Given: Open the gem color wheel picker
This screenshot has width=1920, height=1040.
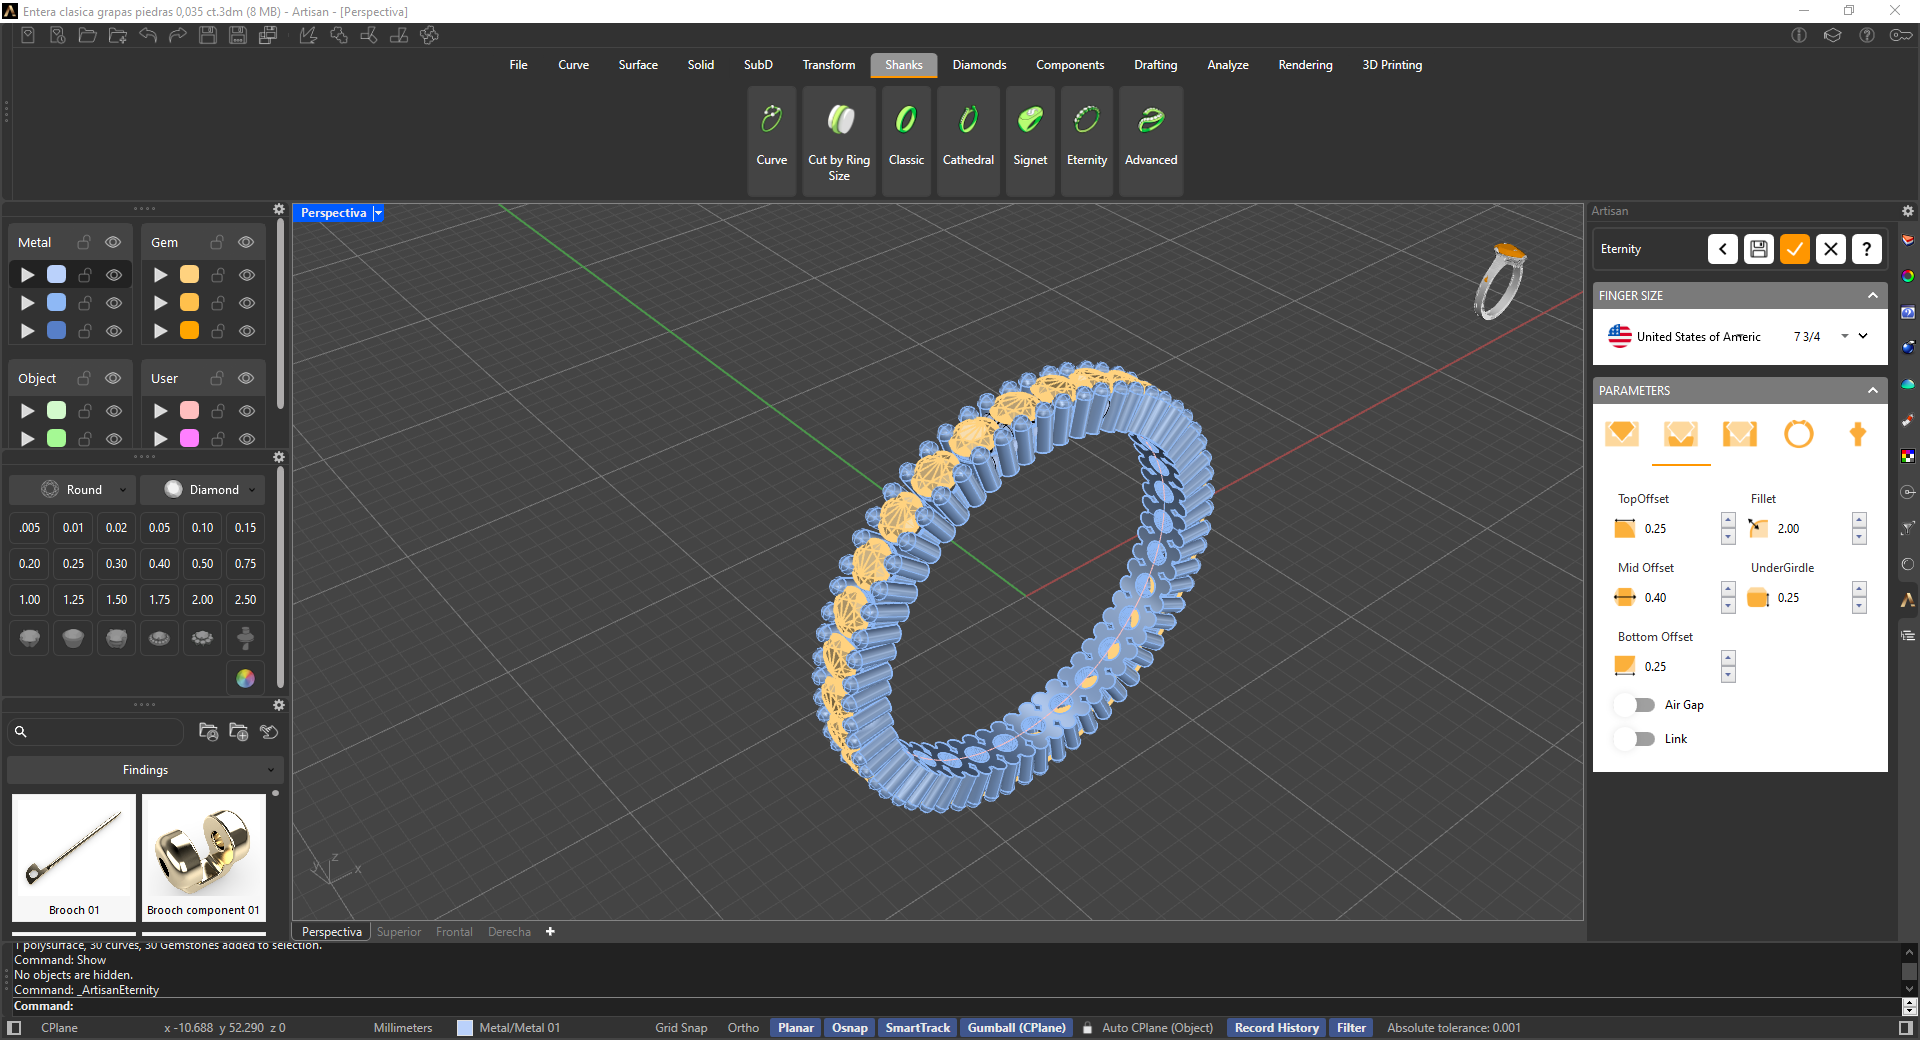Looking at the screenshot, I should pyautogui.click(x=245, y=678).
